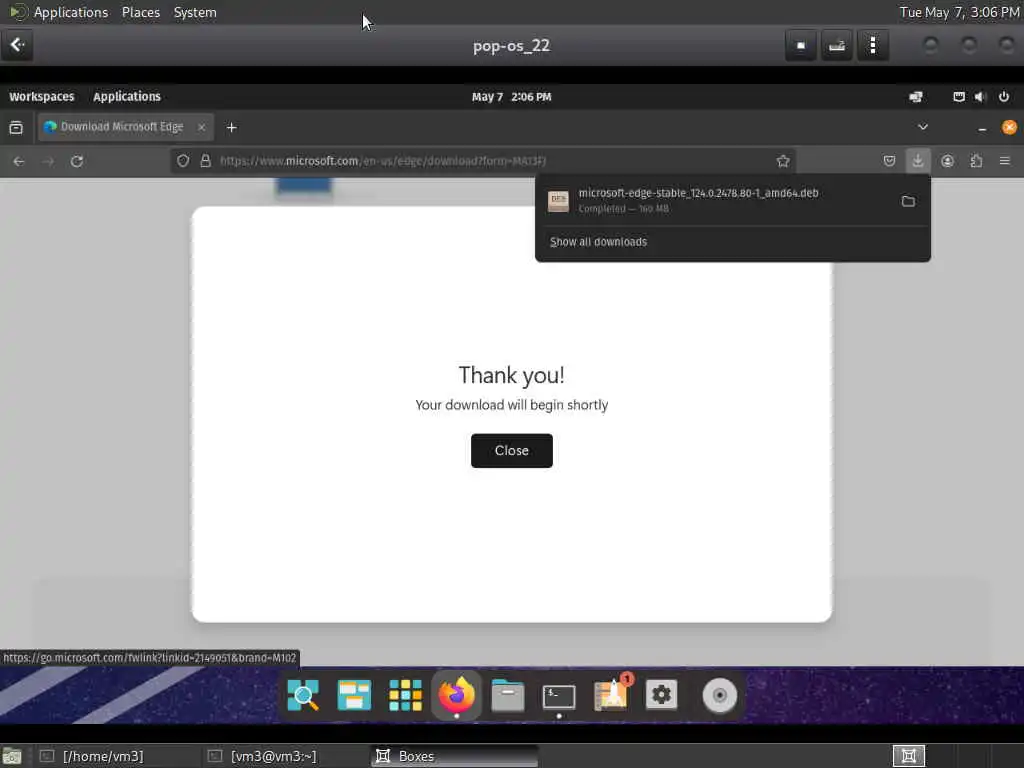Open the Boxes keyboard shortcuts icon

pos(837,45)
